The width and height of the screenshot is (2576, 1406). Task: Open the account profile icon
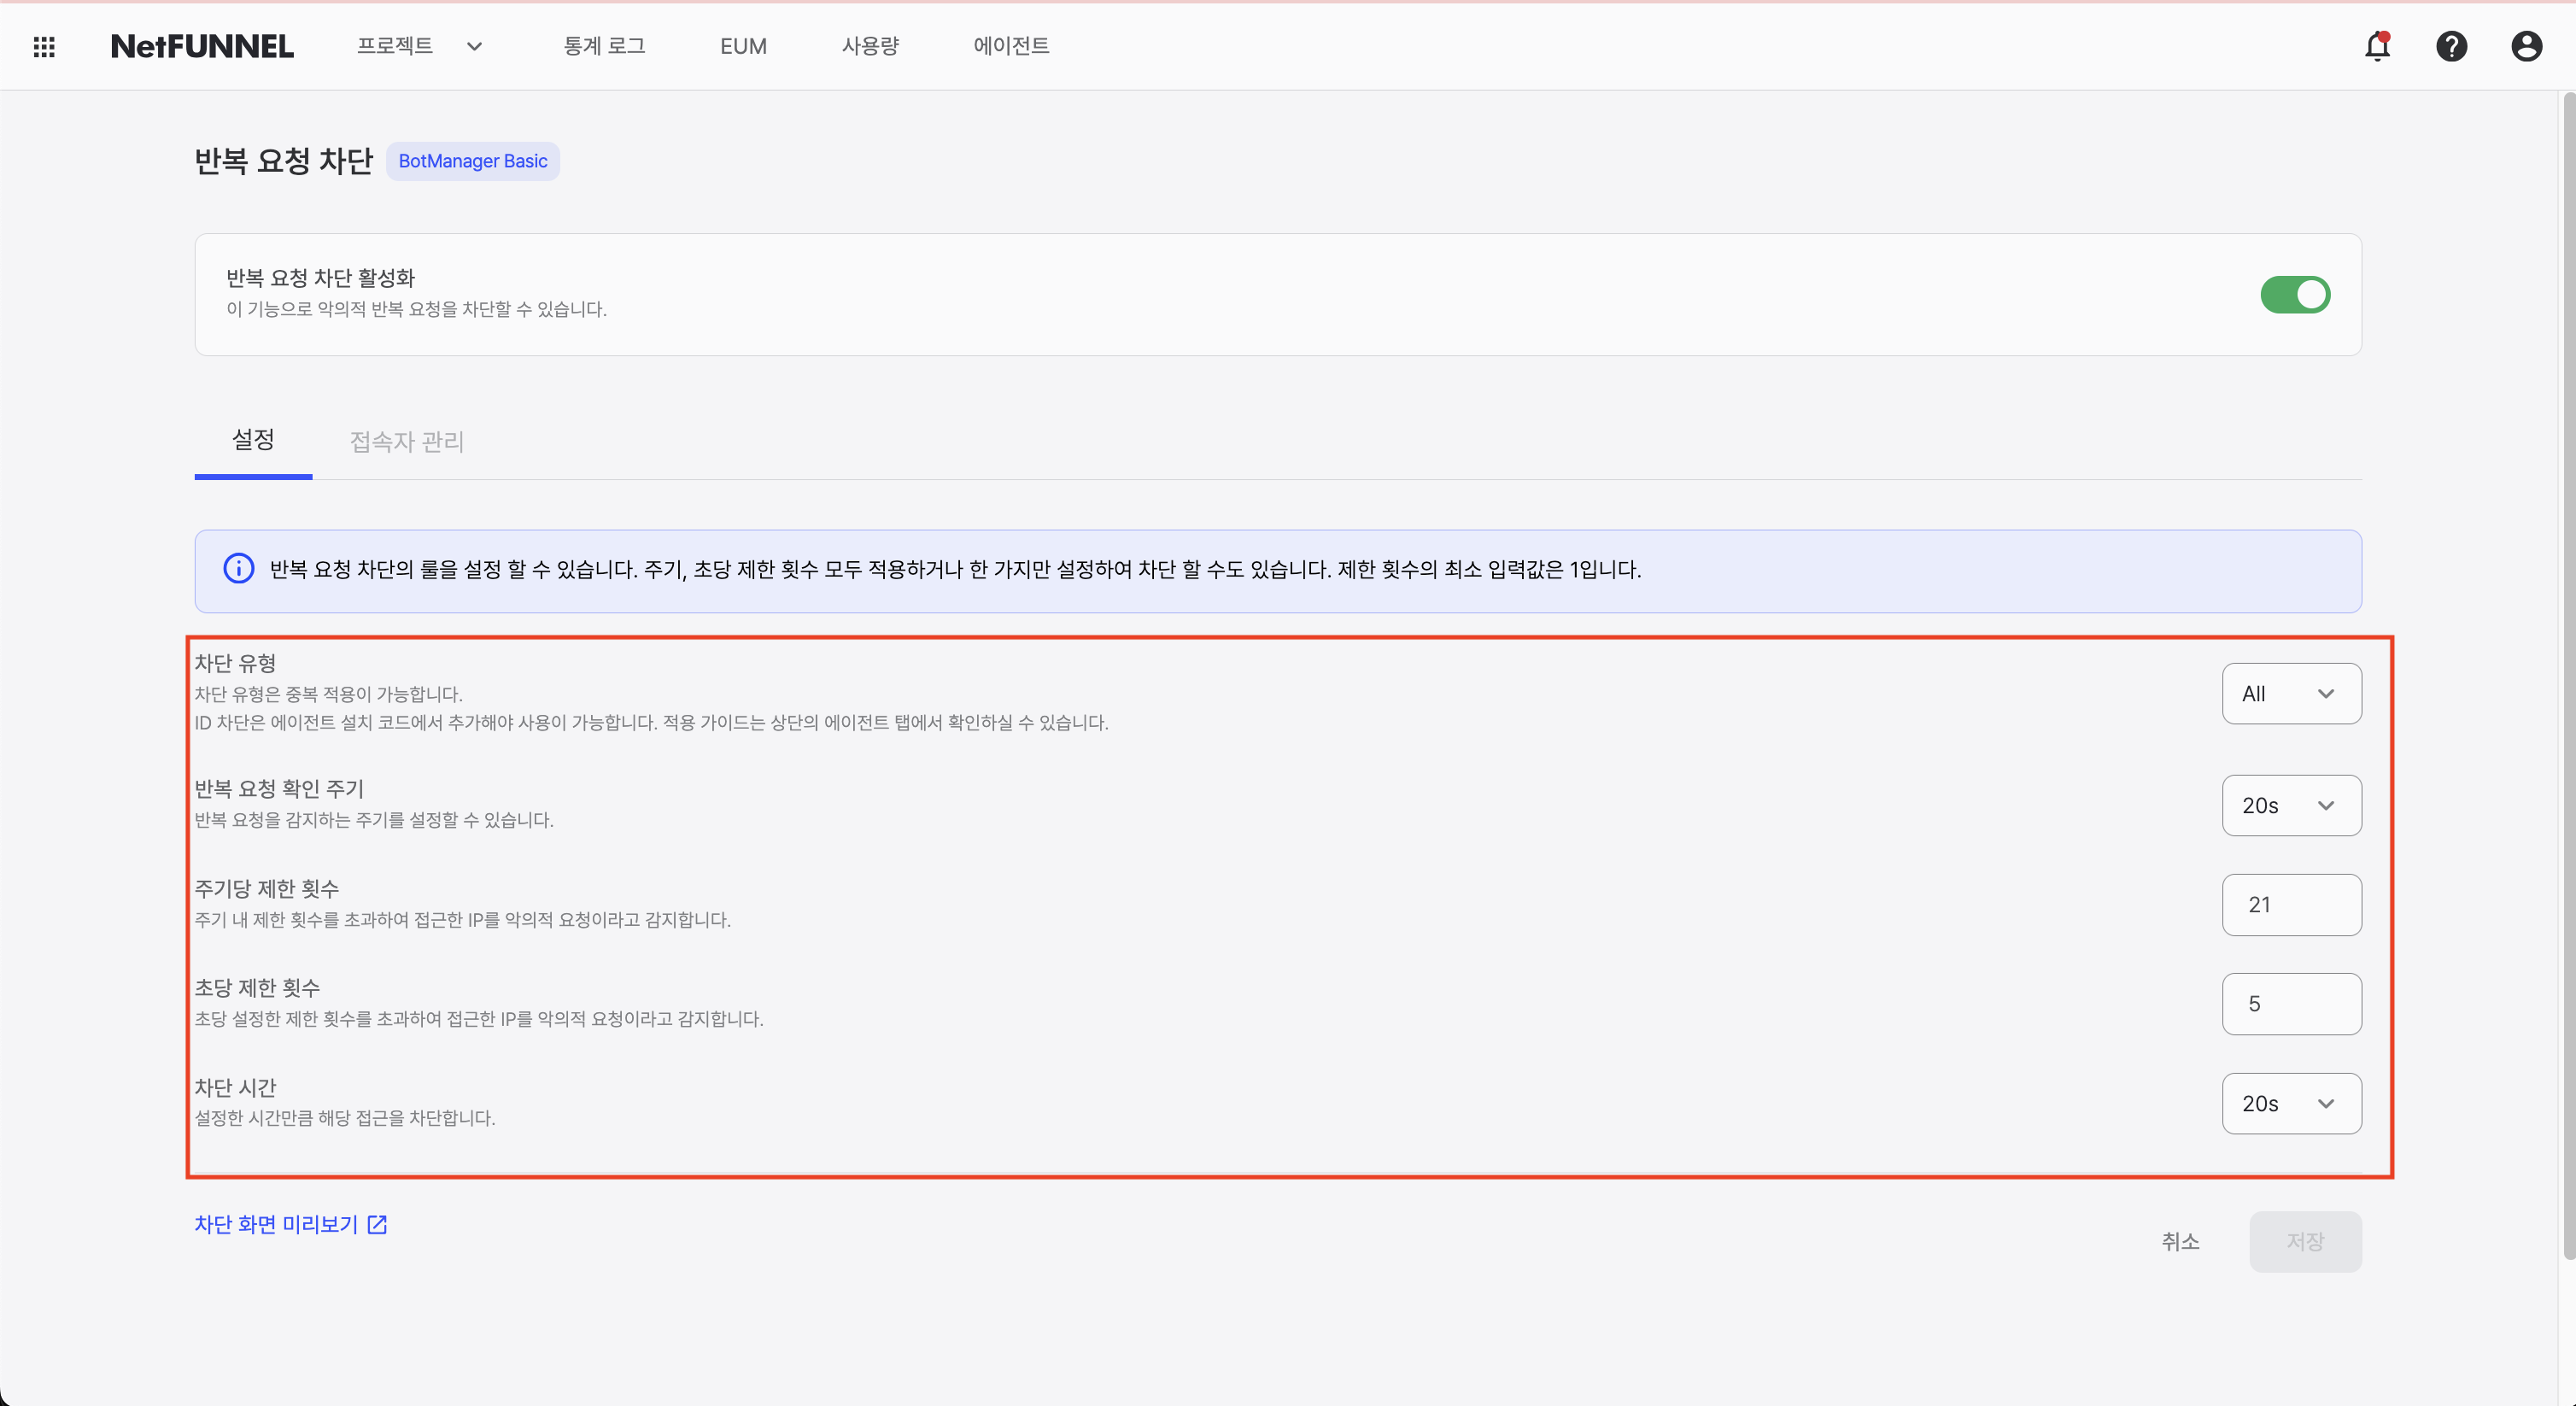tap(2527, 46)
